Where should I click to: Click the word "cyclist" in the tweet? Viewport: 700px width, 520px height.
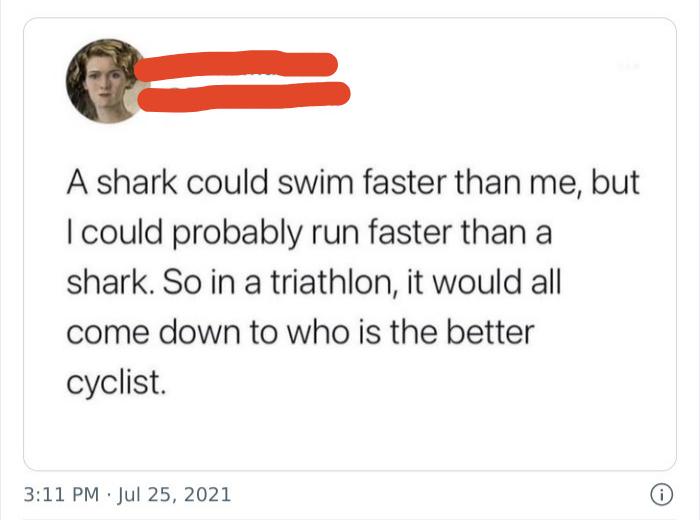112,383
